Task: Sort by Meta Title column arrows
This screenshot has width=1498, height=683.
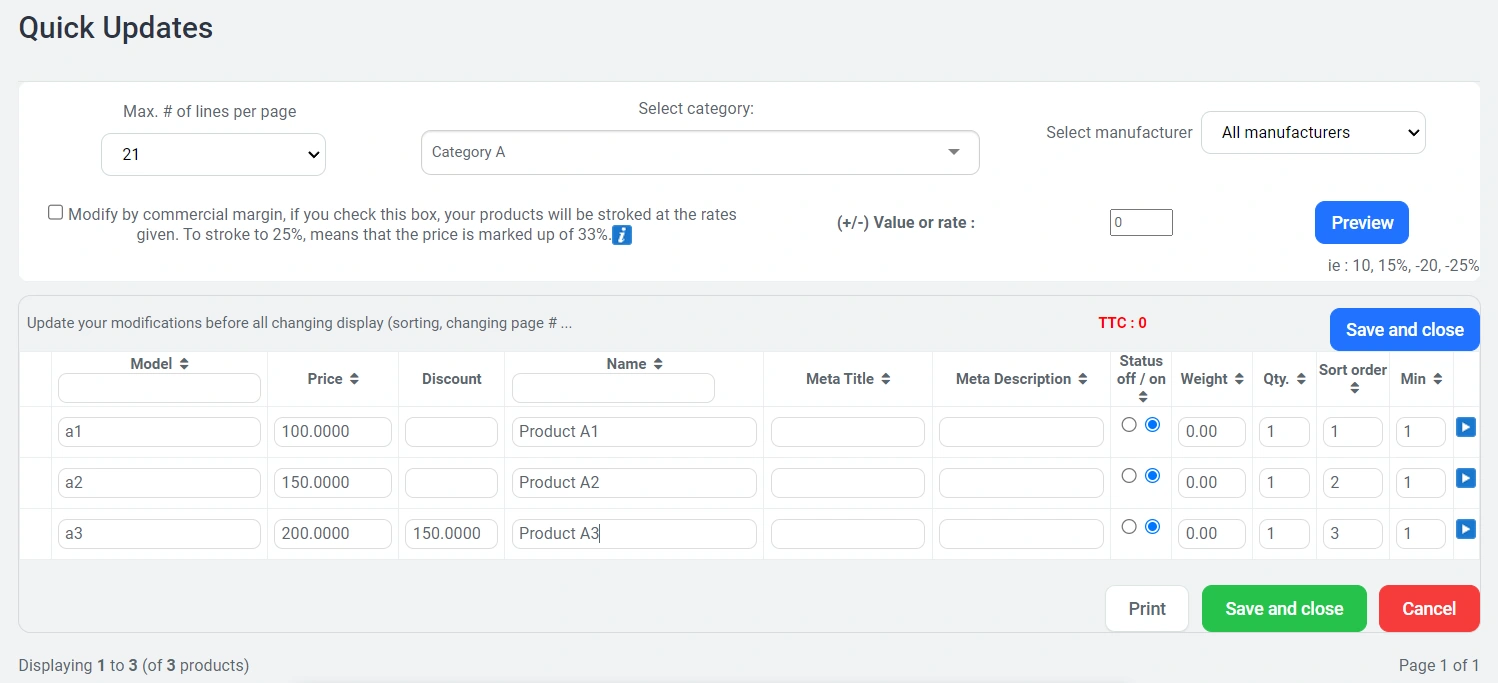Action: tap(886, 379)
